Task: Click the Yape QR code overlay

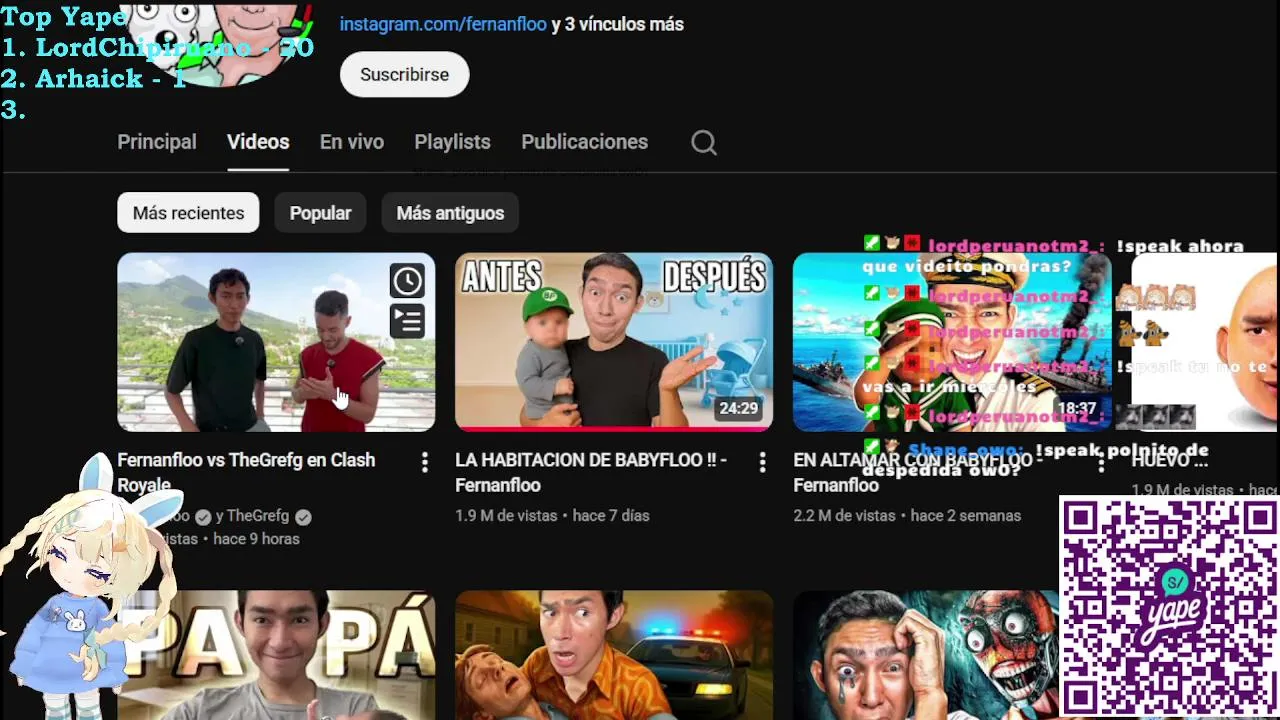Action: [1168, 607]
